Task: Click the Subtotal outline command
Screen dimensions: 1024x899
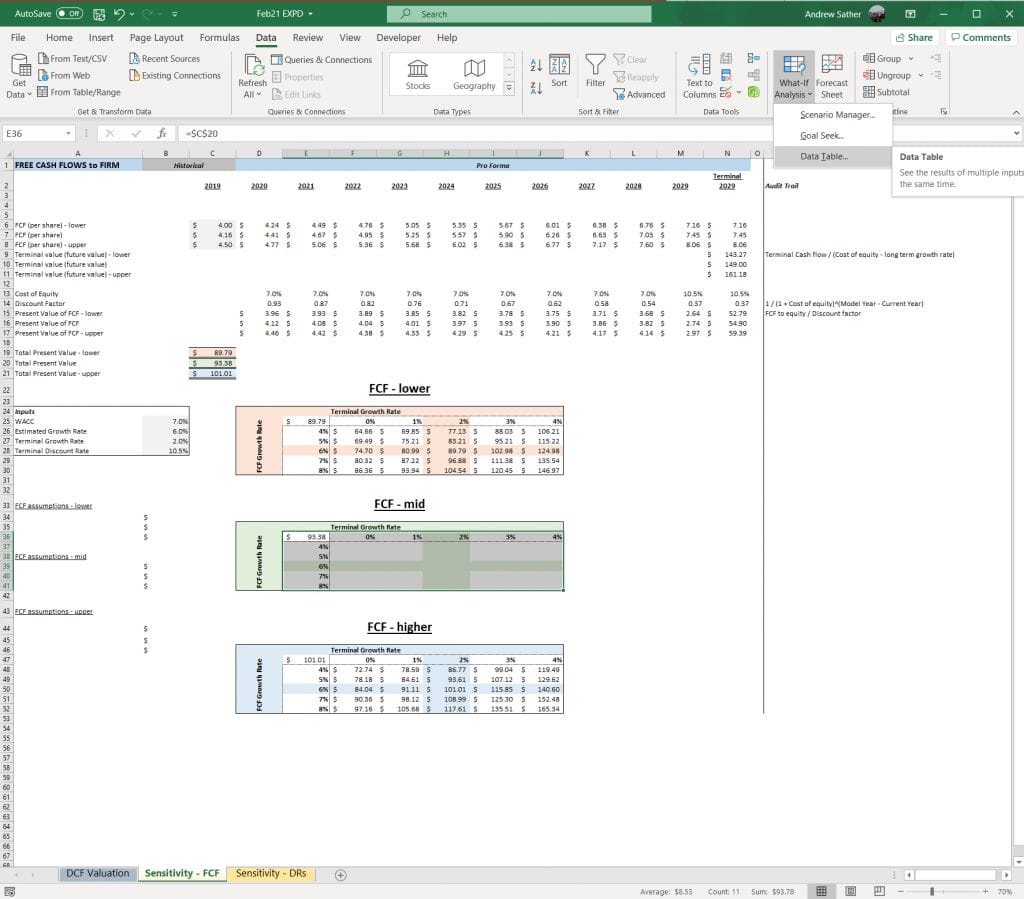Action: pos(885,92)
